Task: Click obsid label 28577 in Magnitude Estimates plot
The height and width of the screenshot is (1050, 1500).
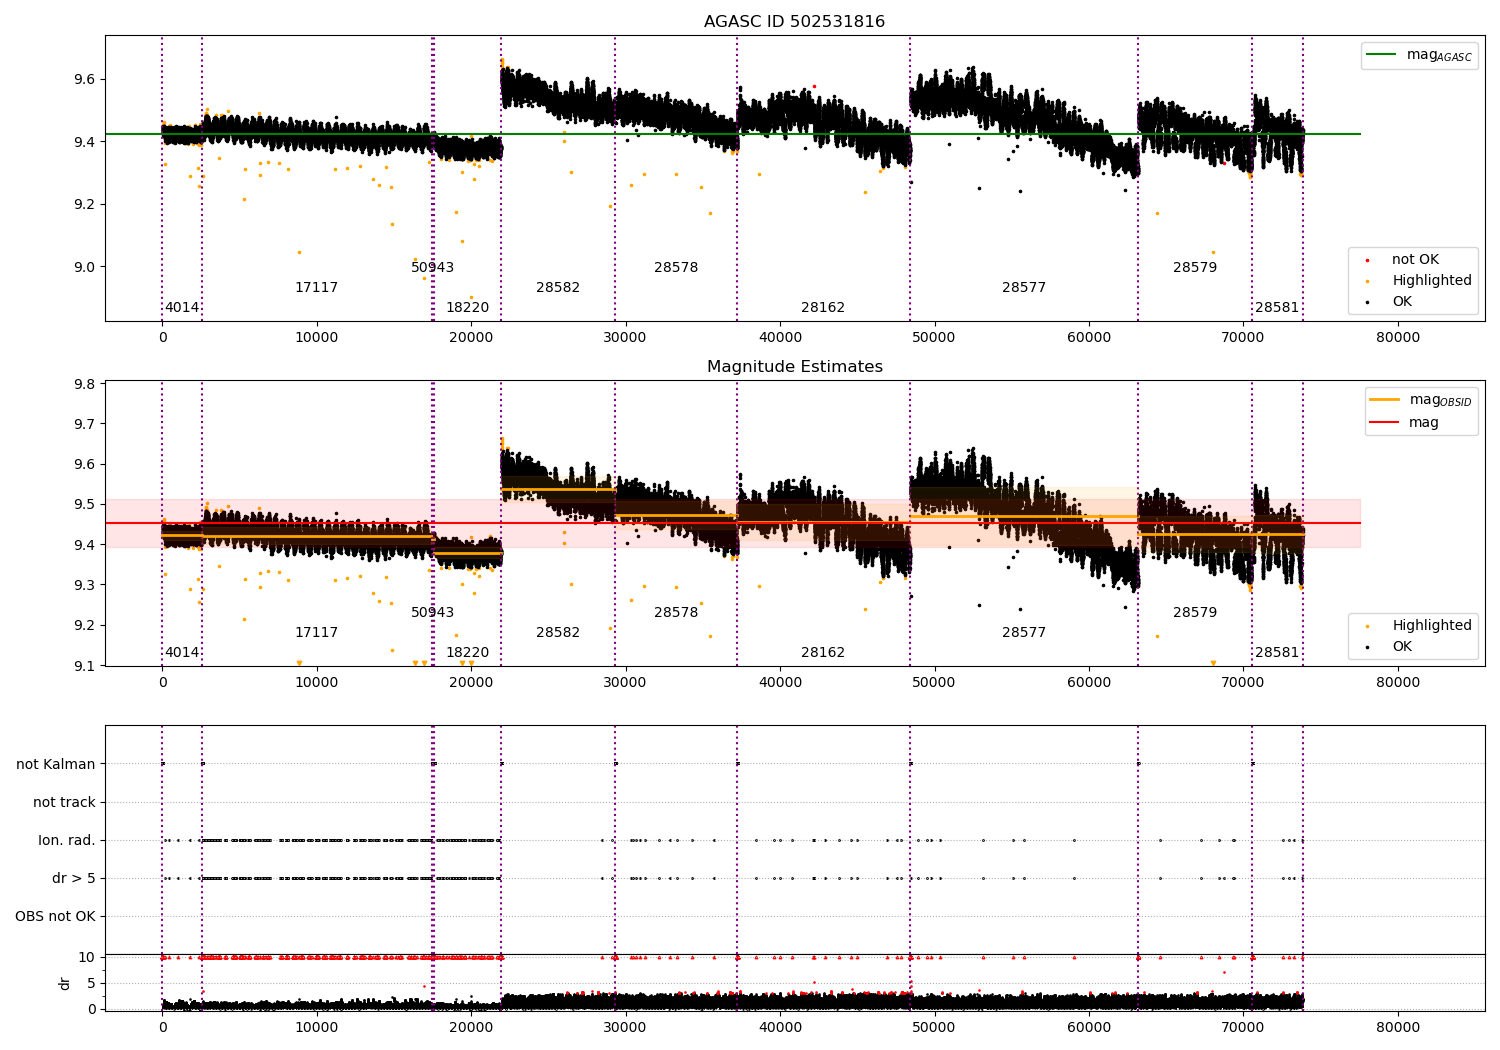Action: 1024,633
